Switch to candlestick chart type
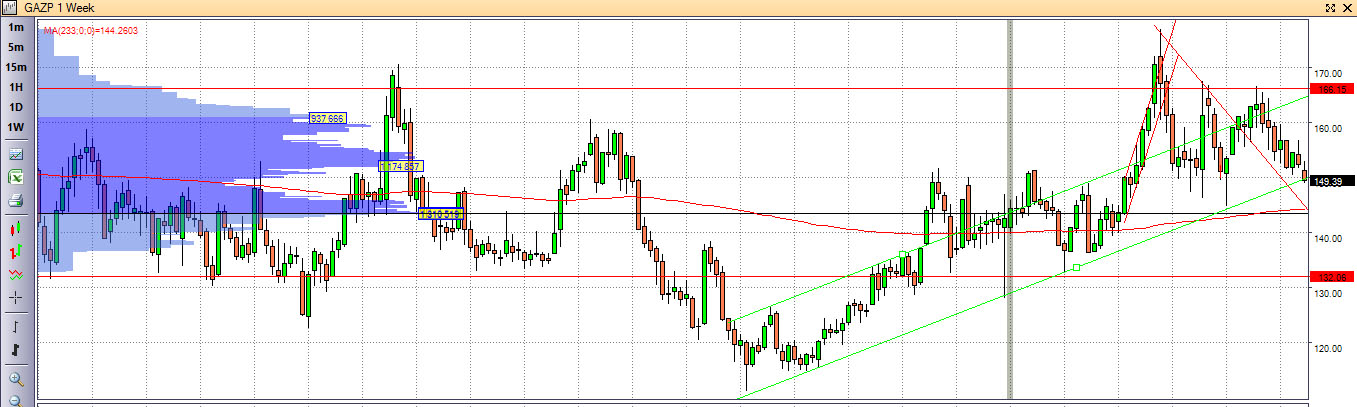This screenshot has width=1357, height=407. coord(16,226)
